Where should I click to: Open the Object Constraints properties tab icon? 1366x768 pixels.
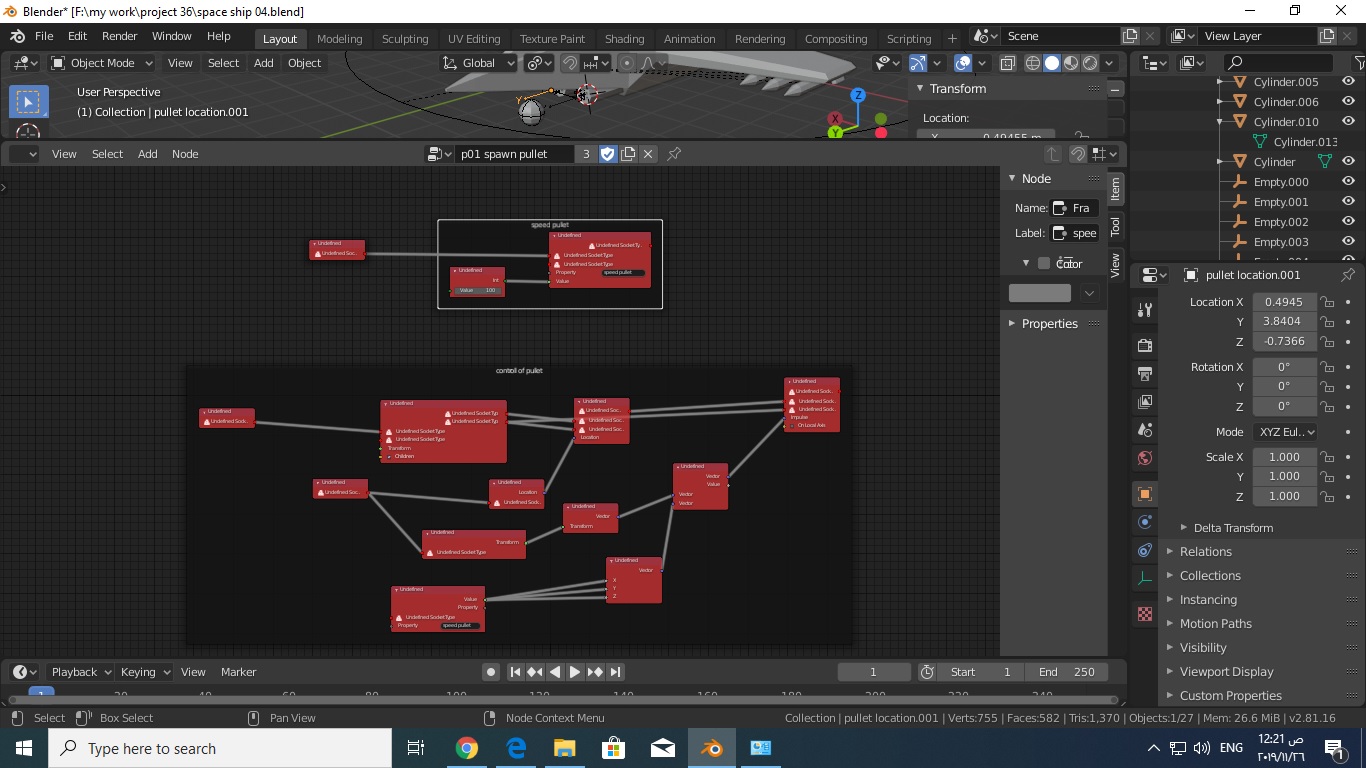pyautogui.click(x=1145, y=550)
